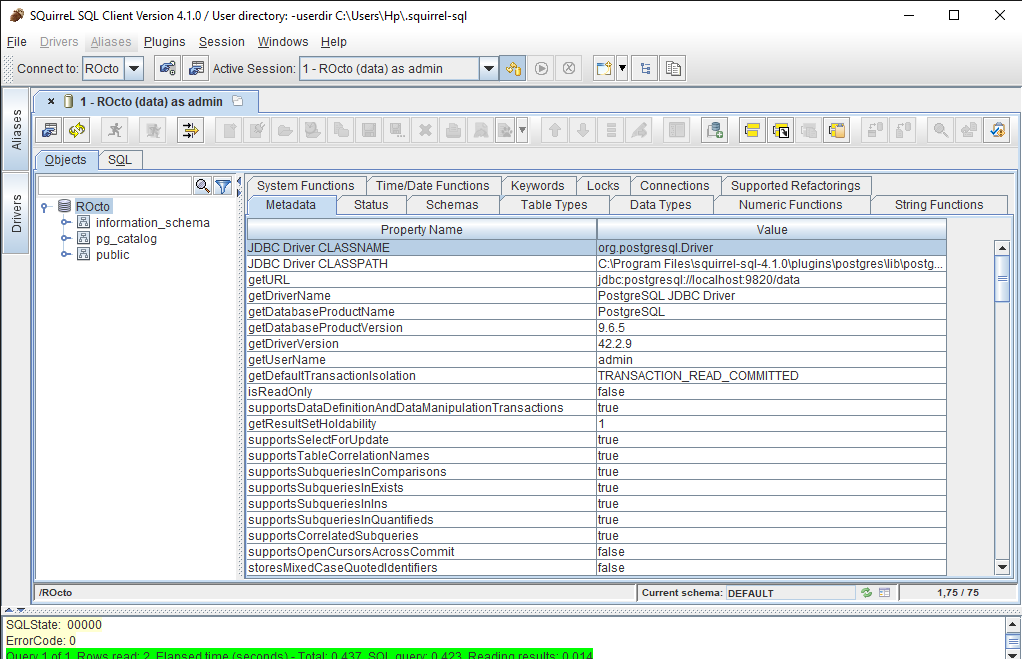Switch to the SQL tab

119,160
